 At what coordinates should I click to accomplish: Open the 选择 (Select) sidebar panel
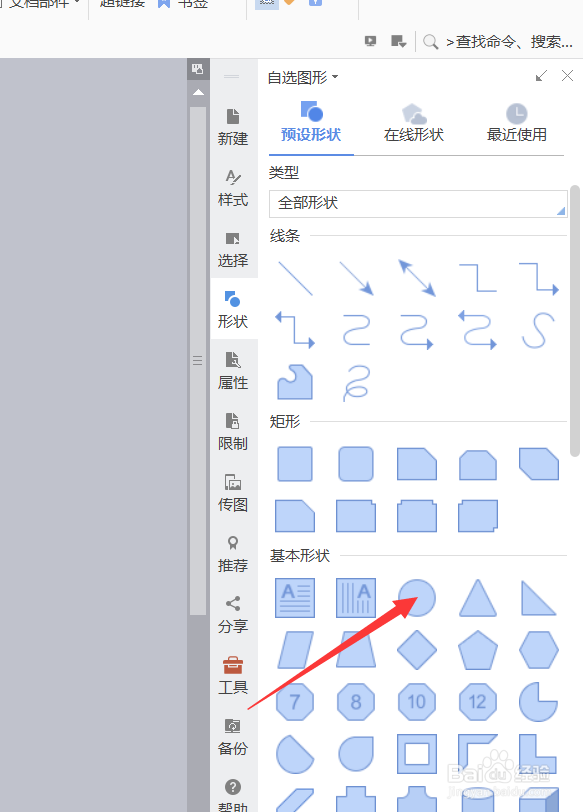[233, 249]
